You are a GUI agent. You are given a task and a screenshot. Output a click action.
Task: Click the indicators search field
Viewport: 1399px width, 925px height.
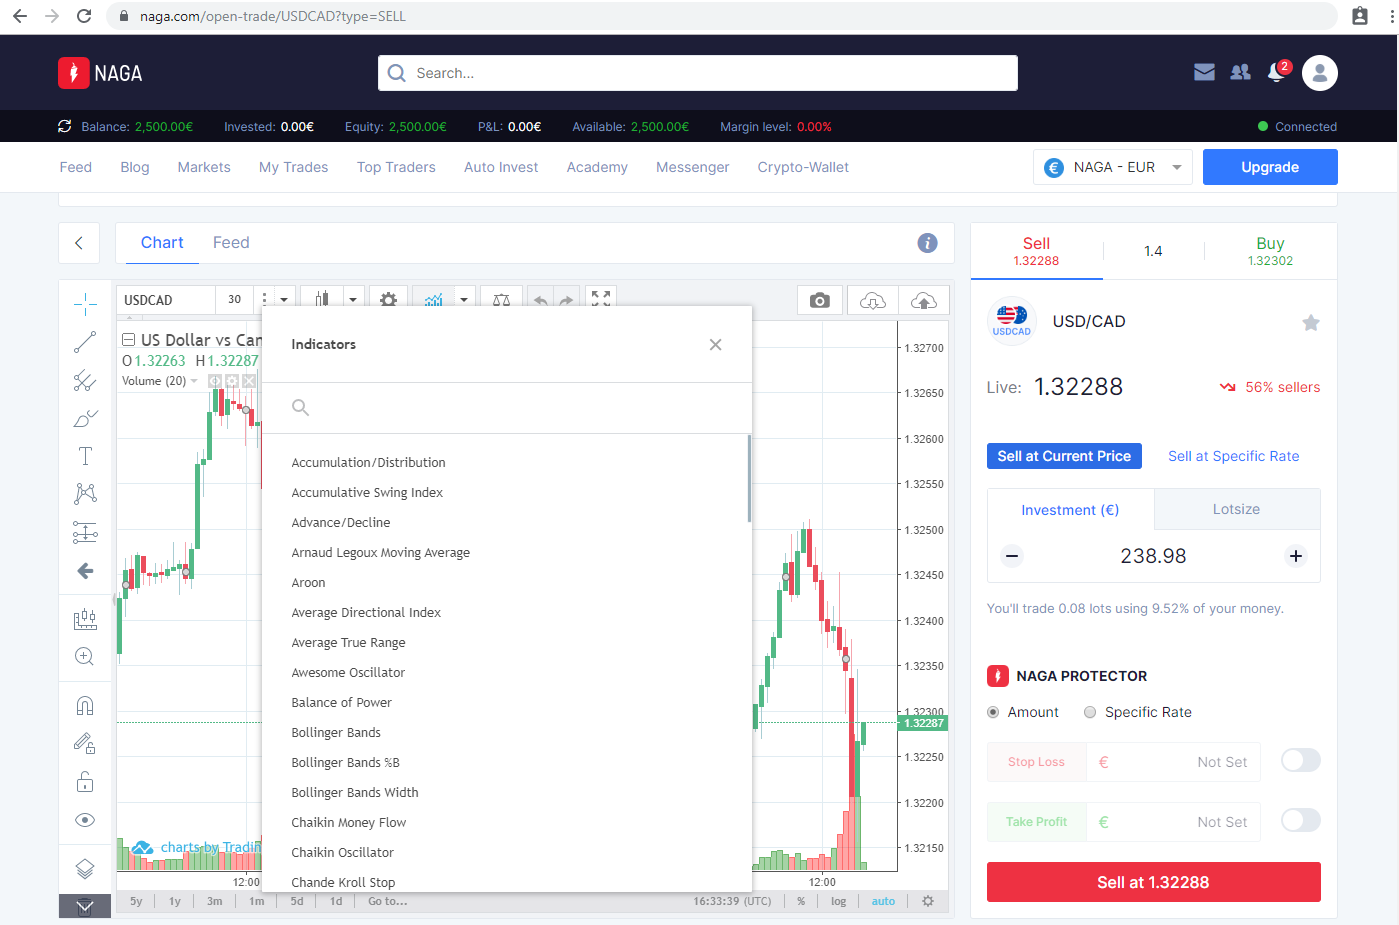point(507,408)
